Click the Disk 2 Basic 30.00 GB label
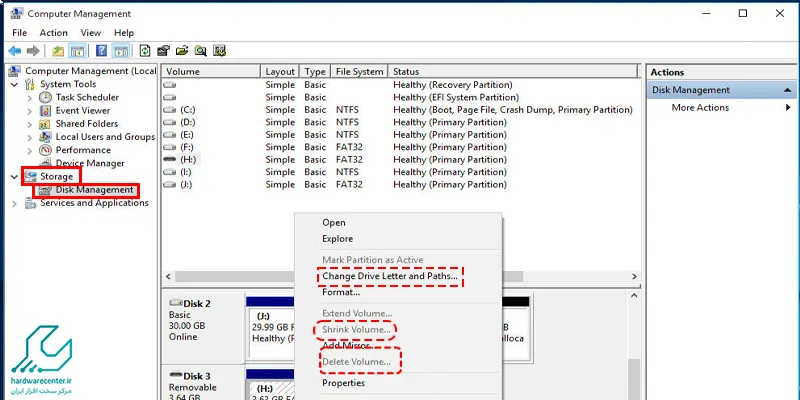Screen dimensions: 800x400 [x=204, y=327]
